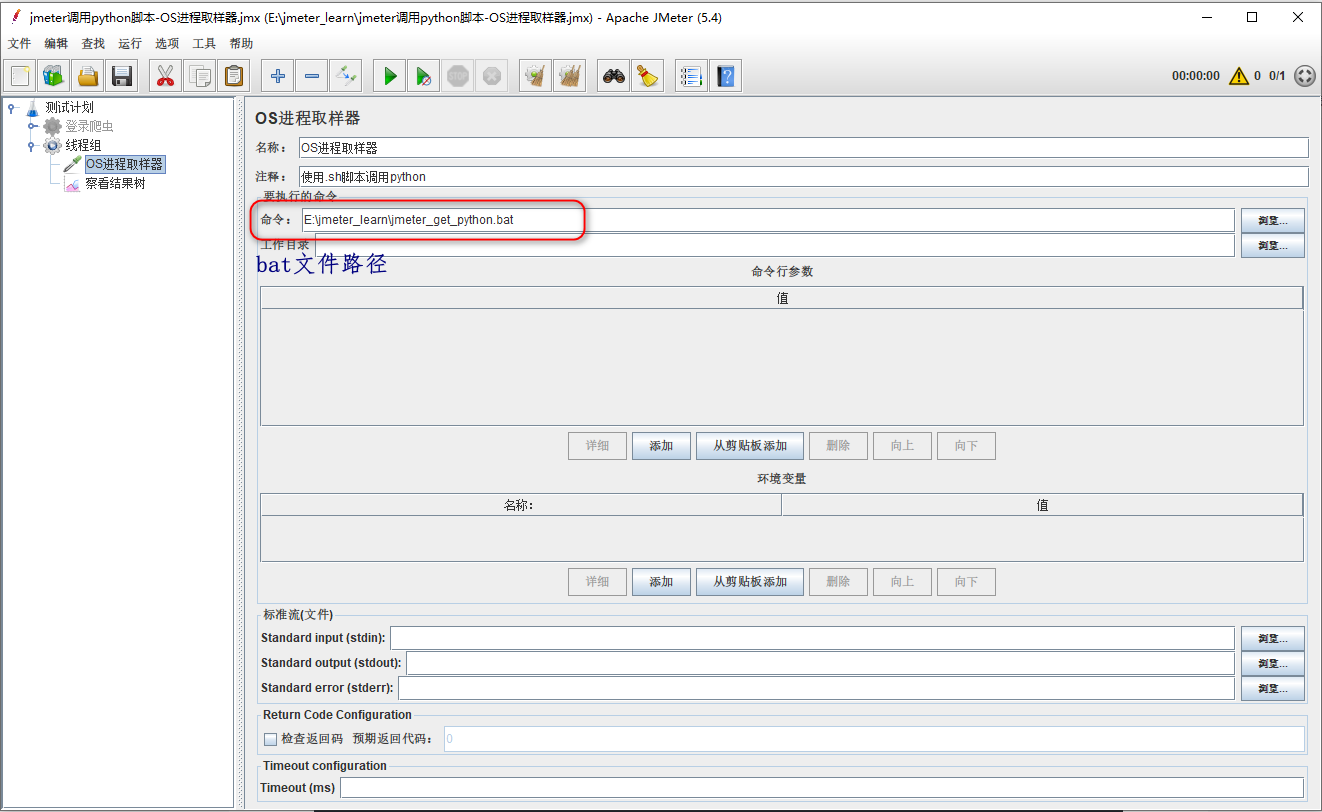This screenshot has width=1322, height=812.
Task: Click the Remove element minus icon
Action: click(311, 75)
